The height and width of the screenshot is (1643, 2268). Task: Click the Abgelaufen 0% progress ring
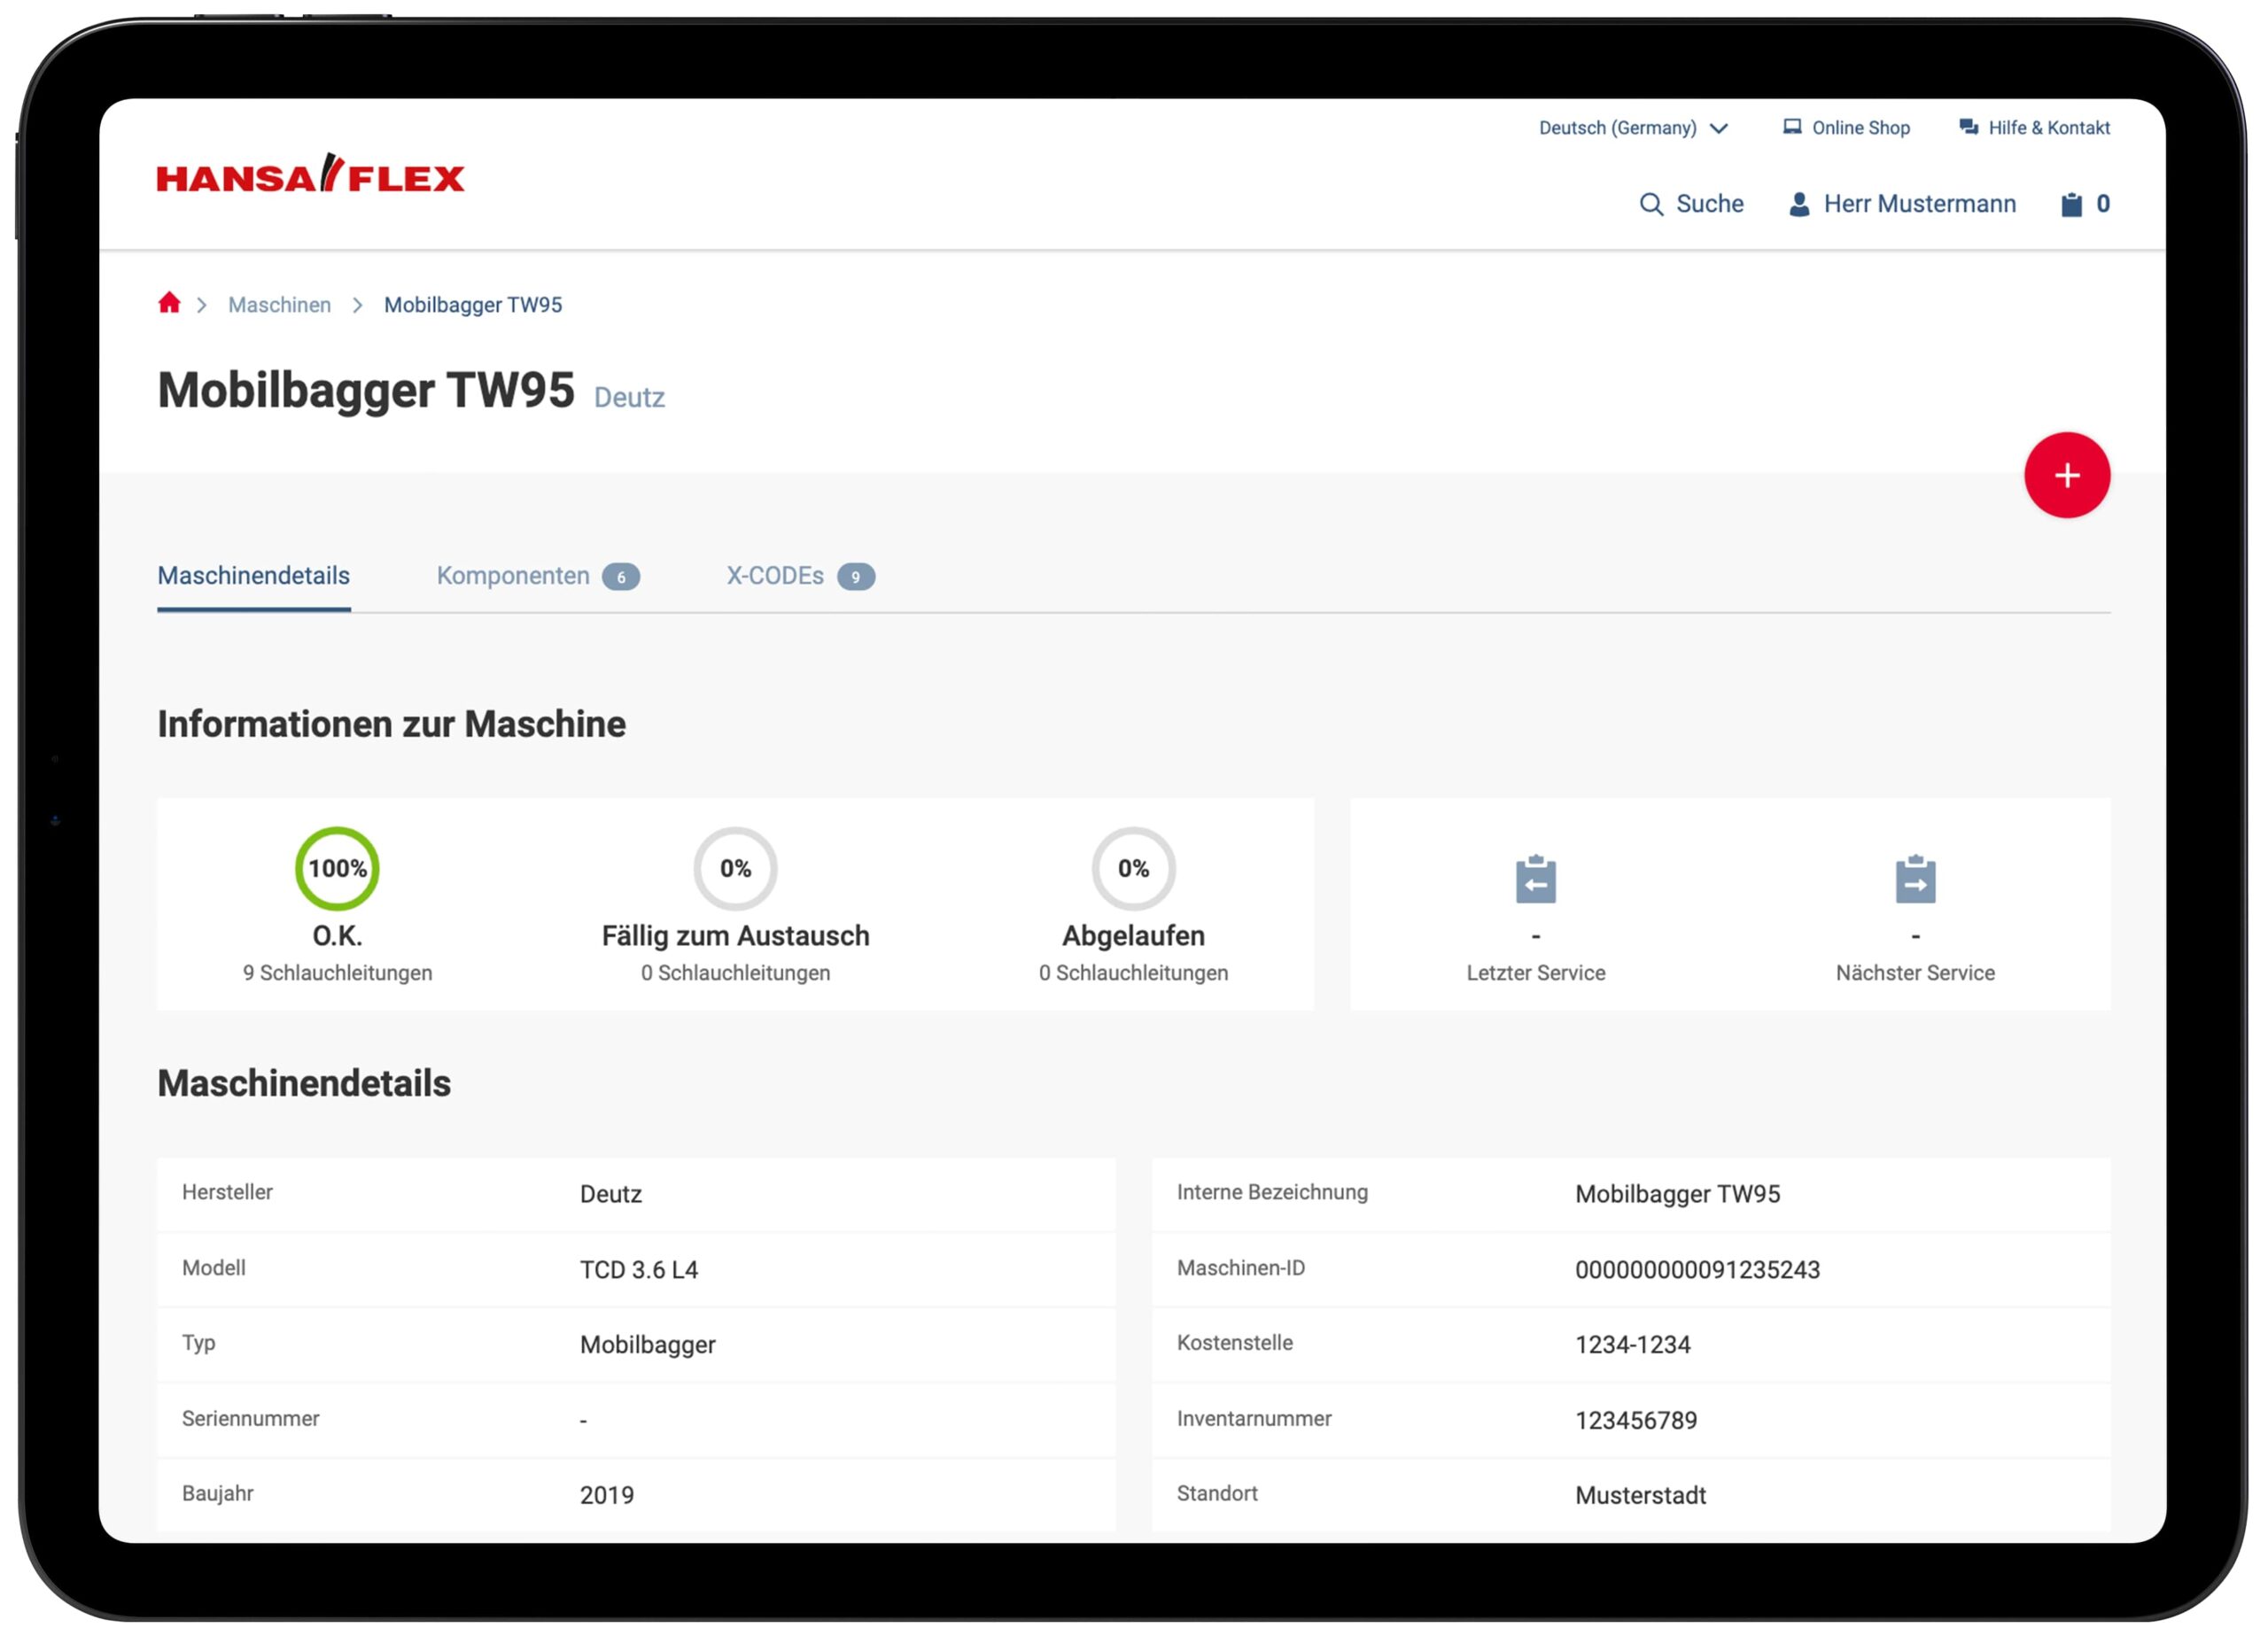coord(1133,868)
